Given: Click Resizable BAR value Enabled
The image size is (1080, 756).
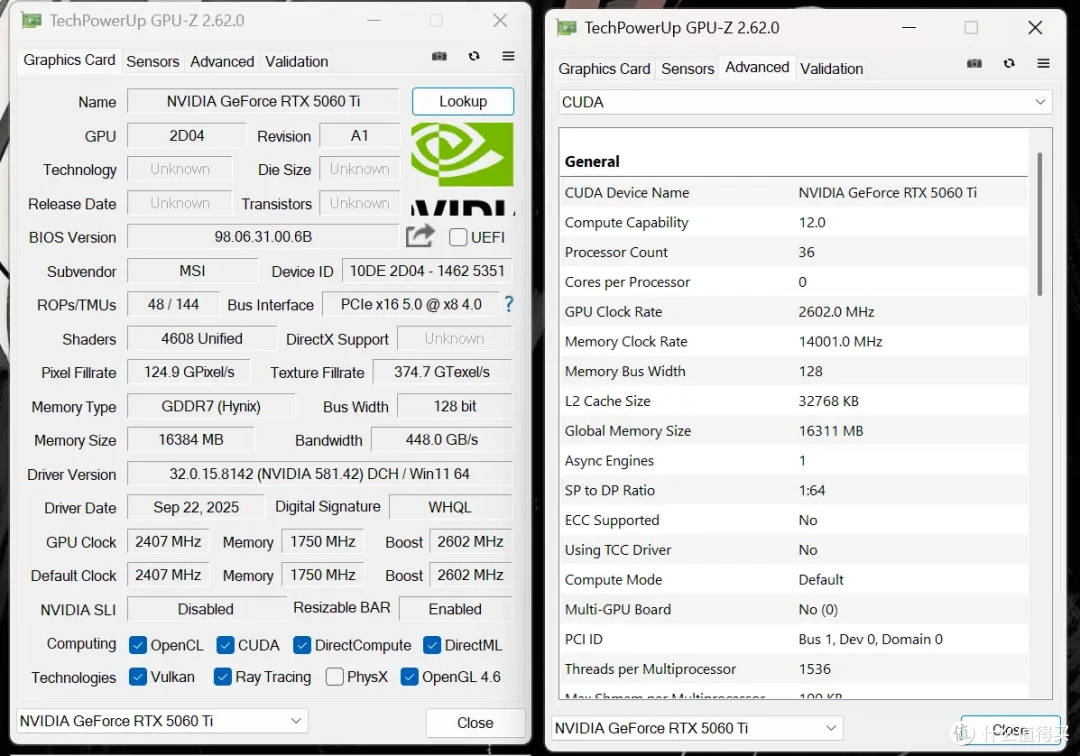Looking at the screenshot, I should pyautogui.click(x=455, y=609).
